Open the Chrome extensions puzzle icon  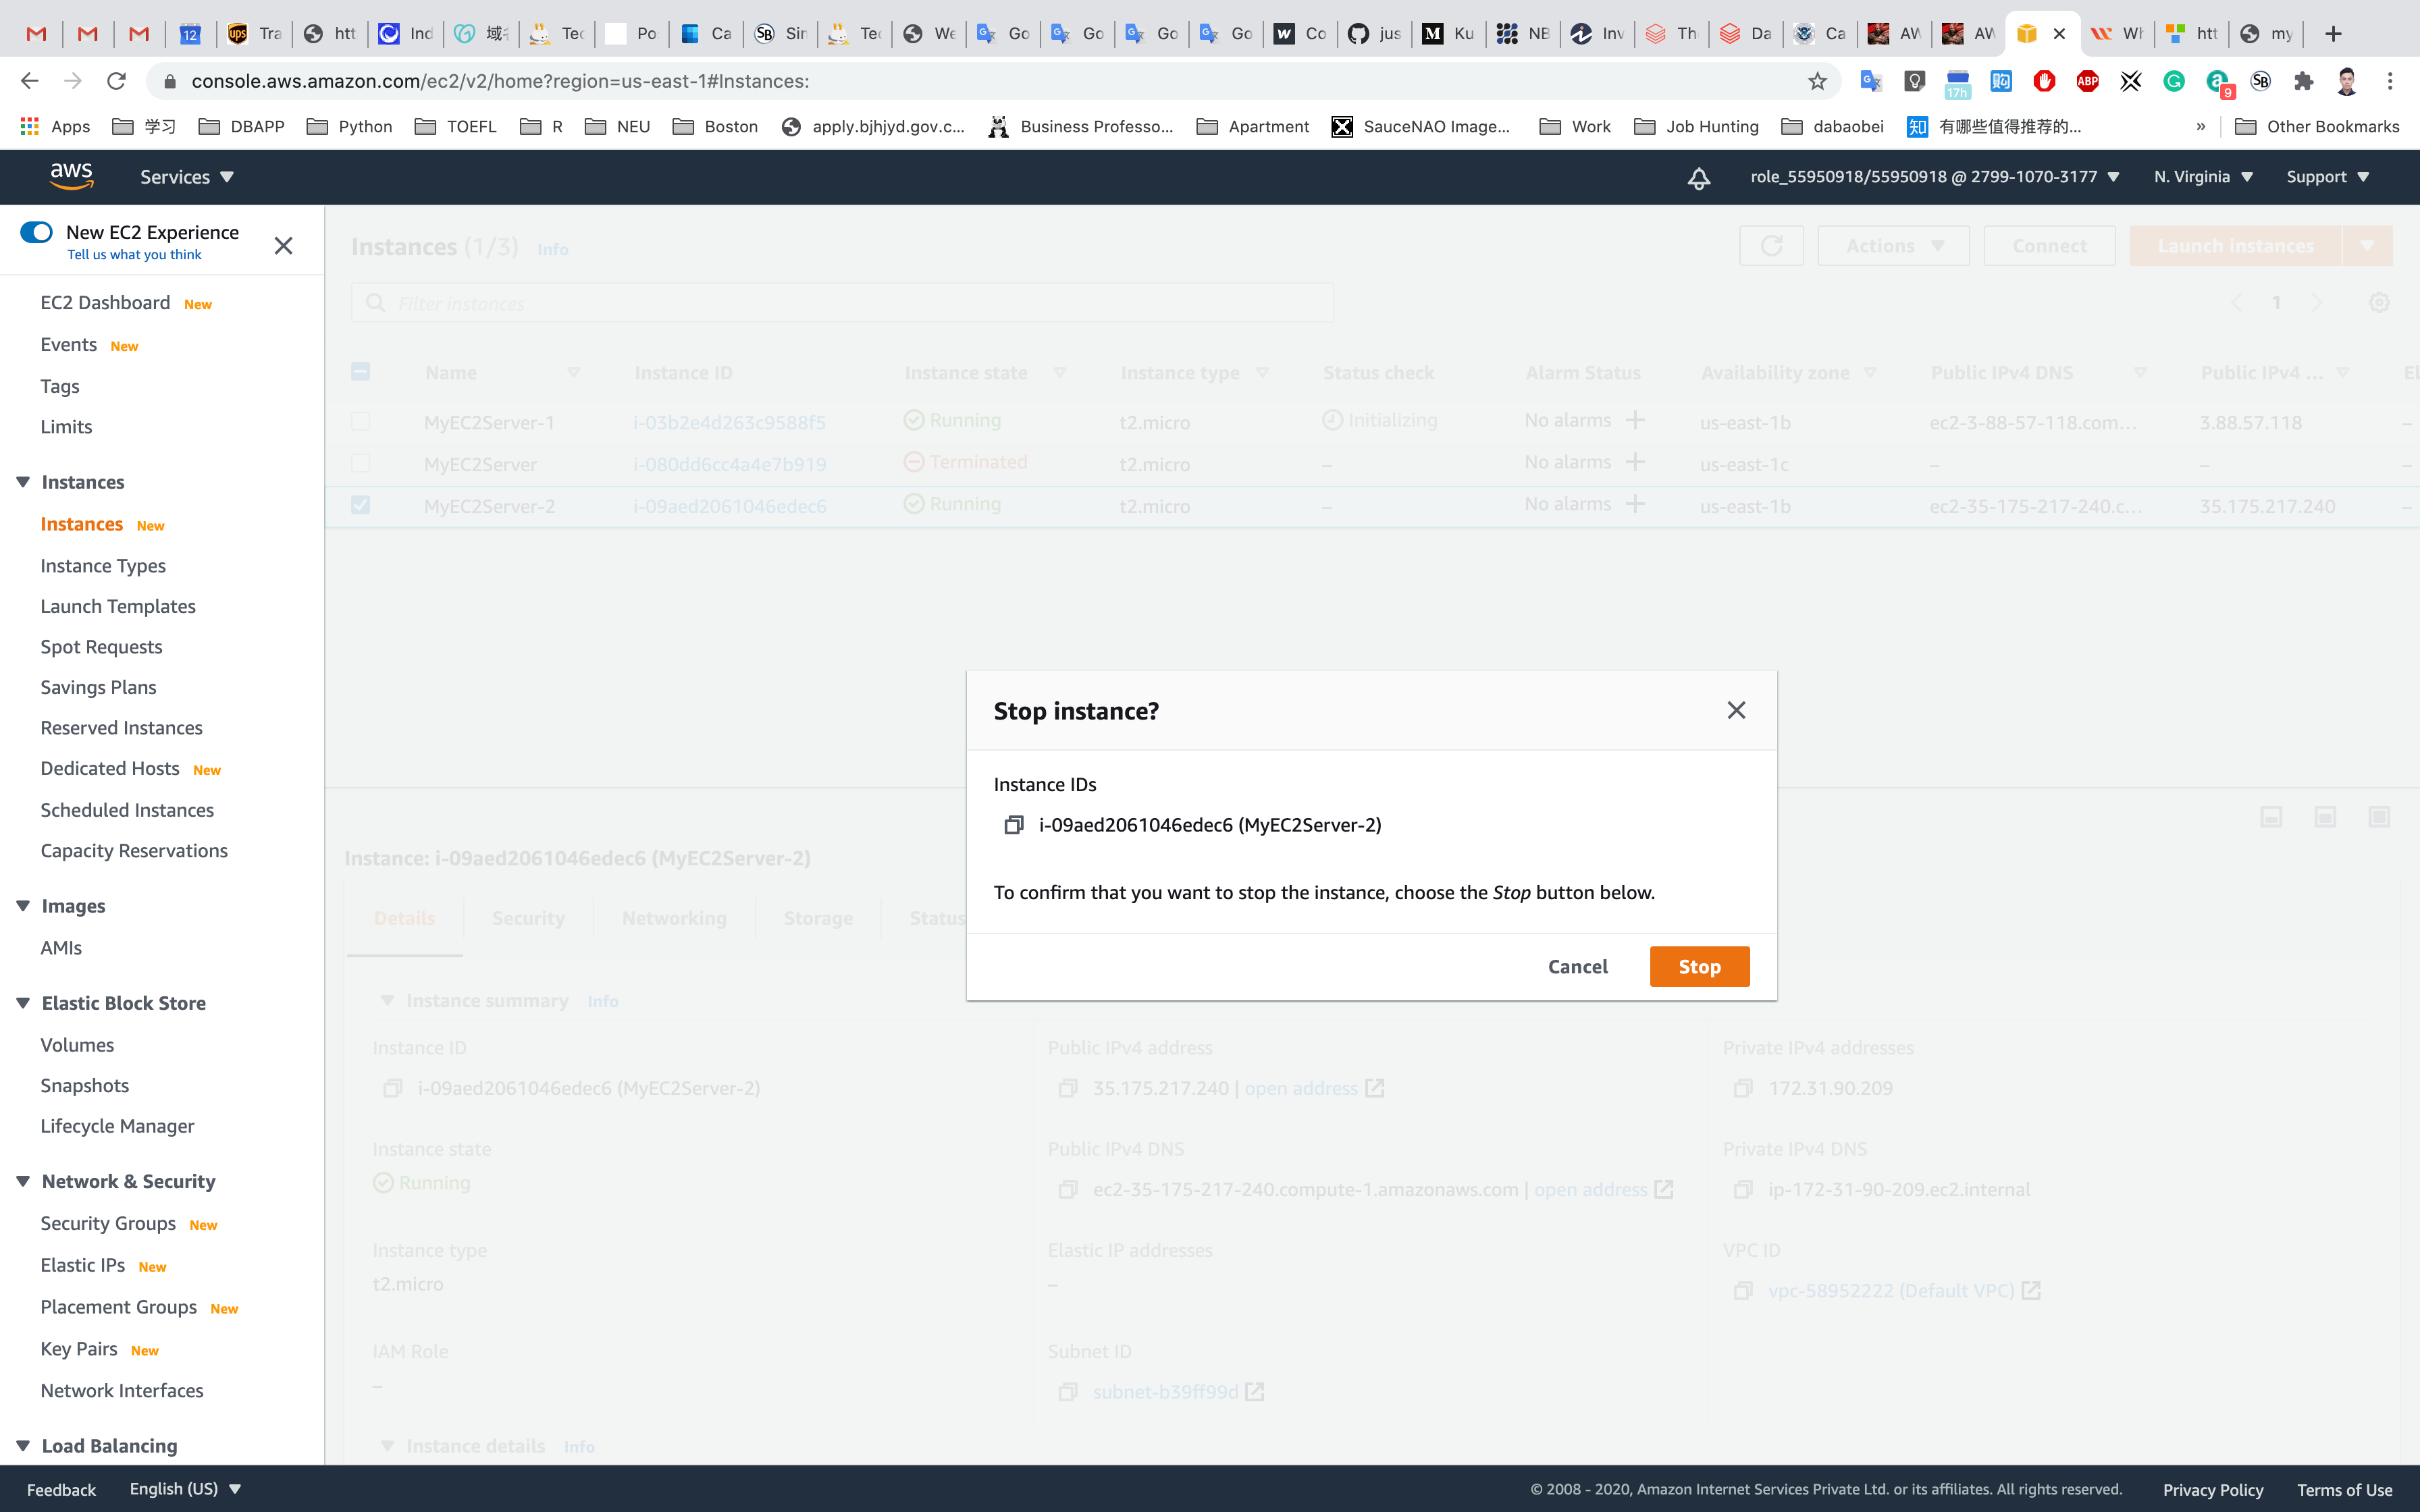click(2303, 81)
